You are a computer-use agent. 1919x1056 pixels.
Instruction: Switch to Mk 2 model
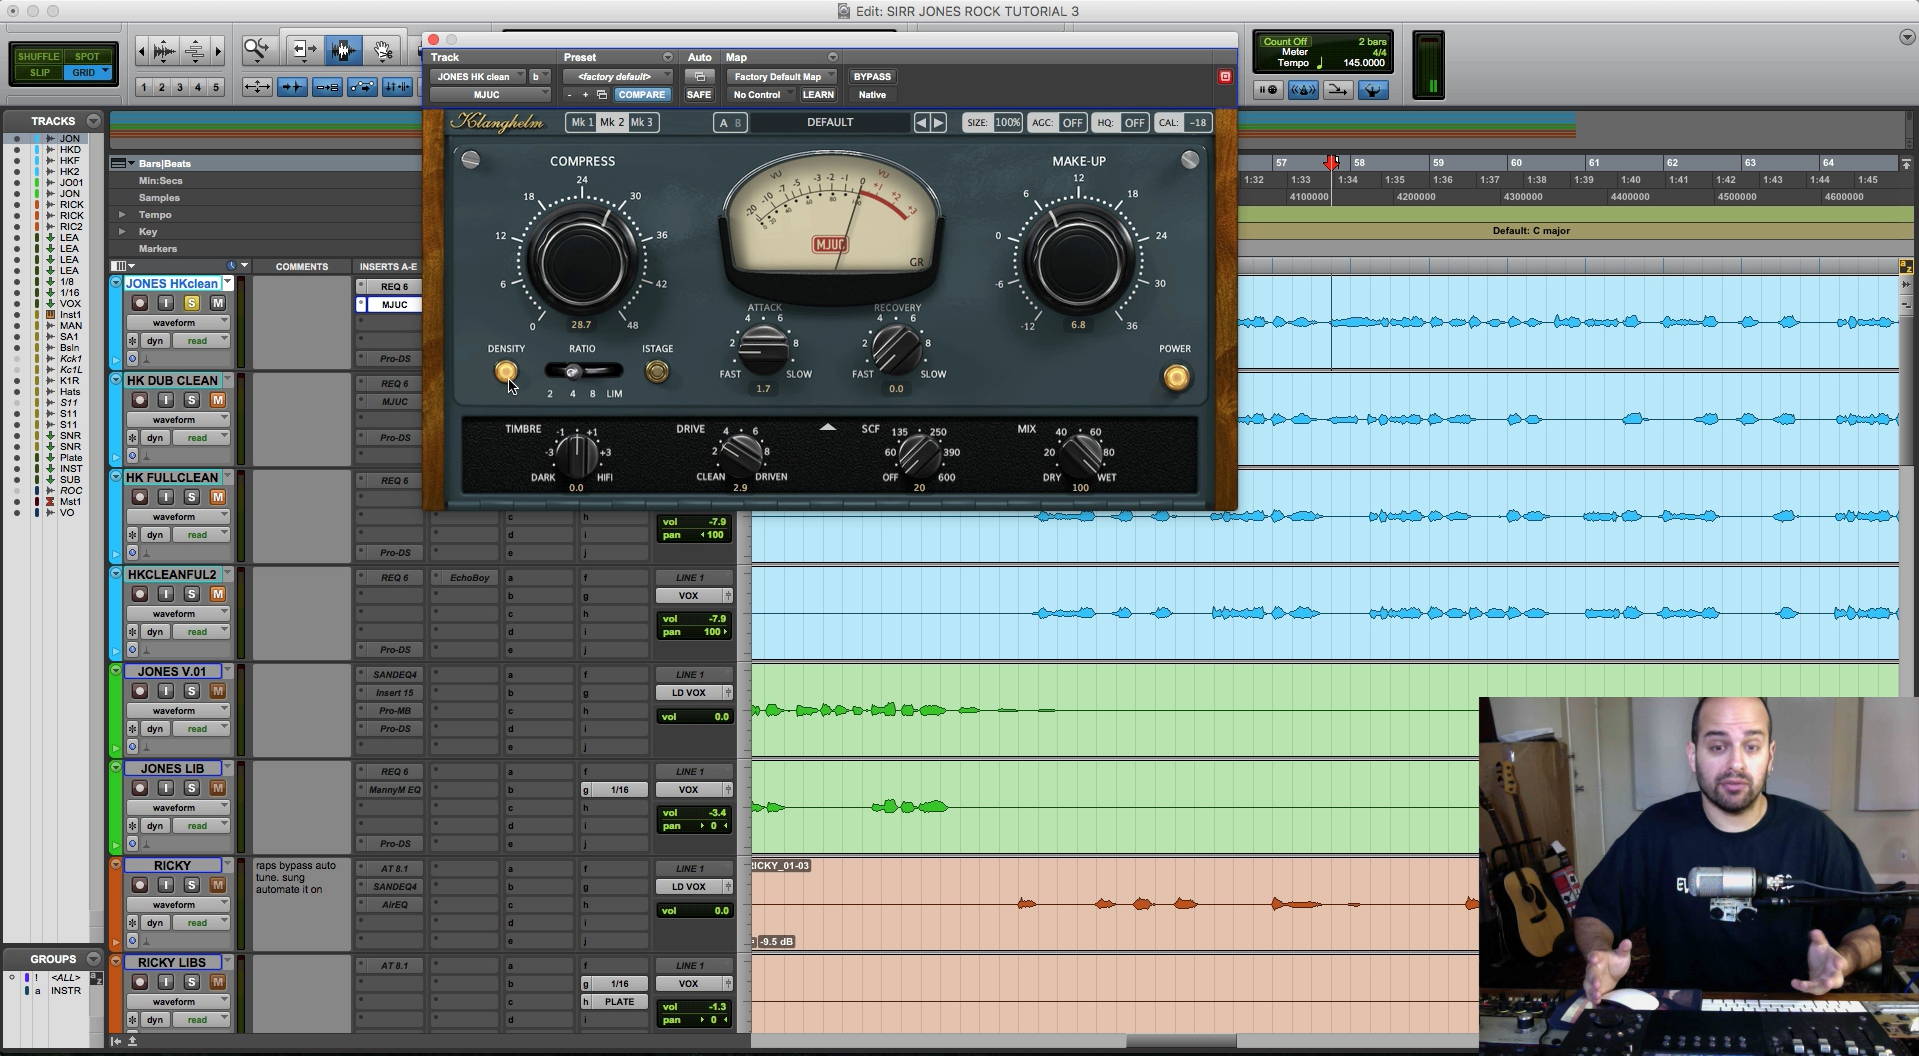pyautogui.click(x=612, y=122)
